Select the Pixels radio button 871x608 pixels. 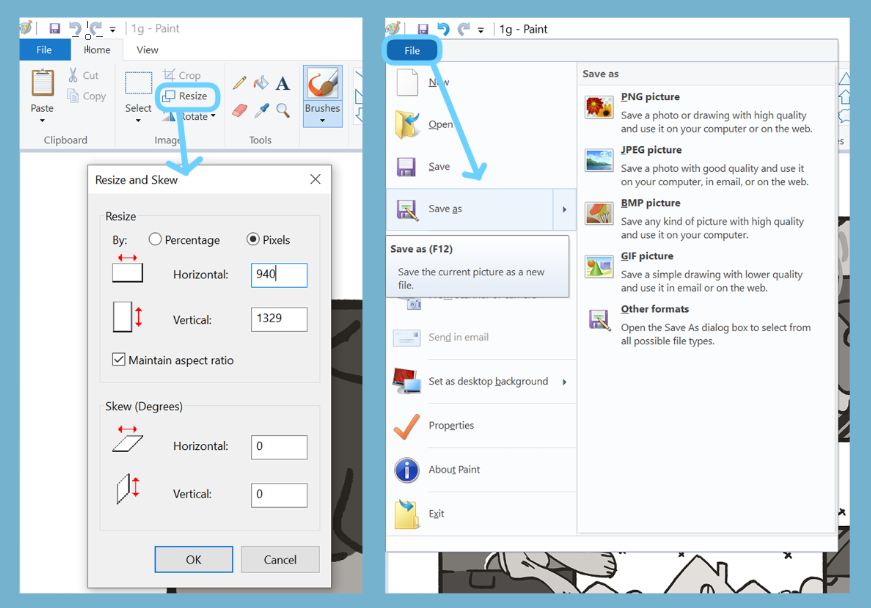click(x=253, y=240)
